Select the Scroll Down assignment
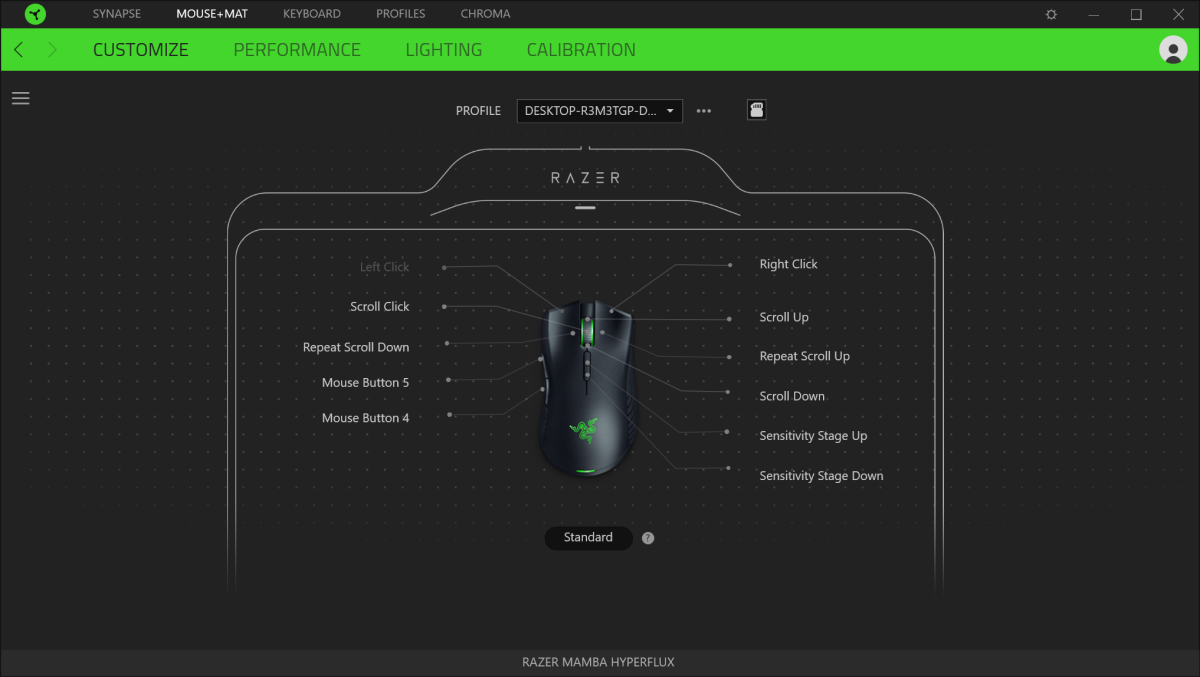This screenshot has width=1200, height=677. 792,397
